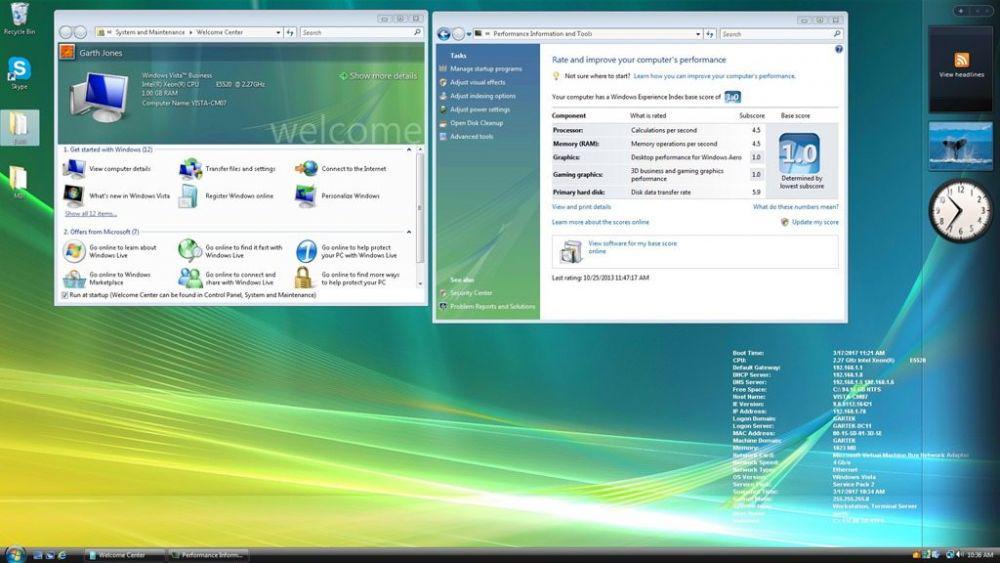The image size is (1000, 563).
Task: Click Learn more about the scores online
Action: pos(600,223)
